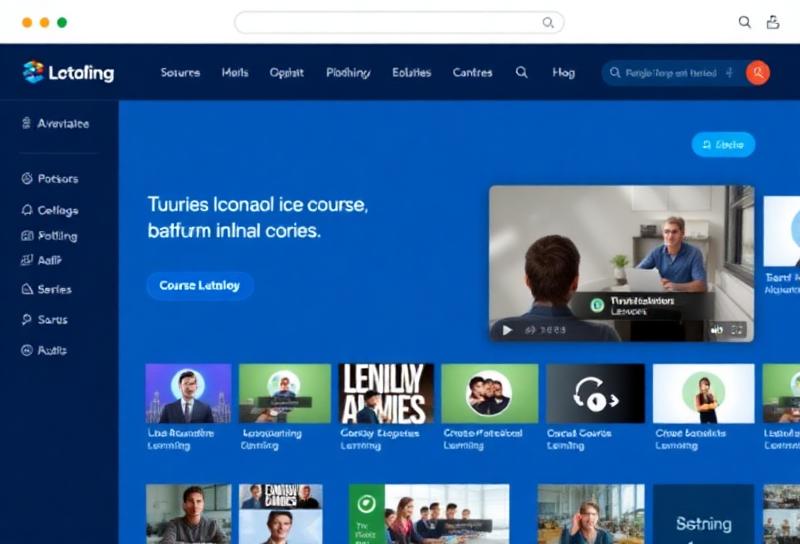The width and height of the screenshot is (800, 544).
Task: Click the Hog link in the navigation bar
Action: click(x=563, y=72)
